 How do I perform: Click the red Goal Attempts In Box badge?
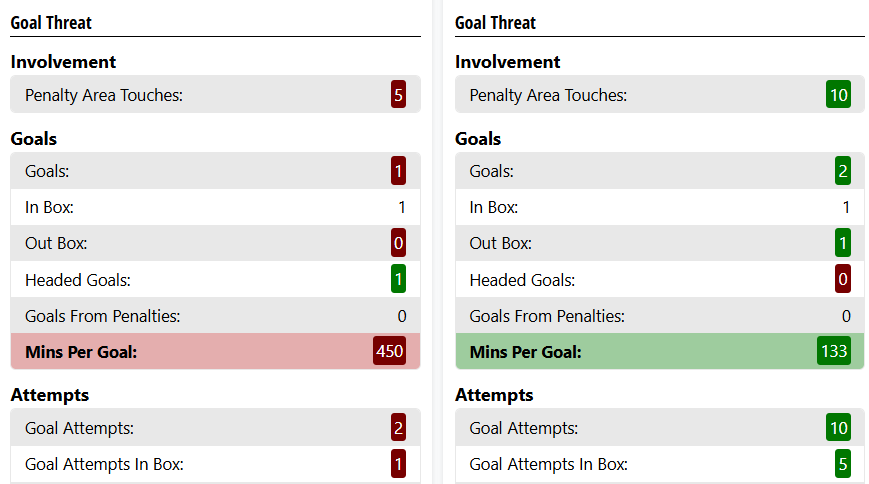(398, 463)
